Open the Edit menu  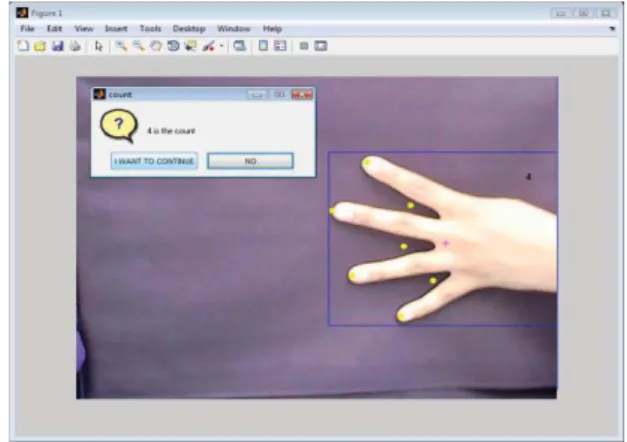[x=54, y=29]
